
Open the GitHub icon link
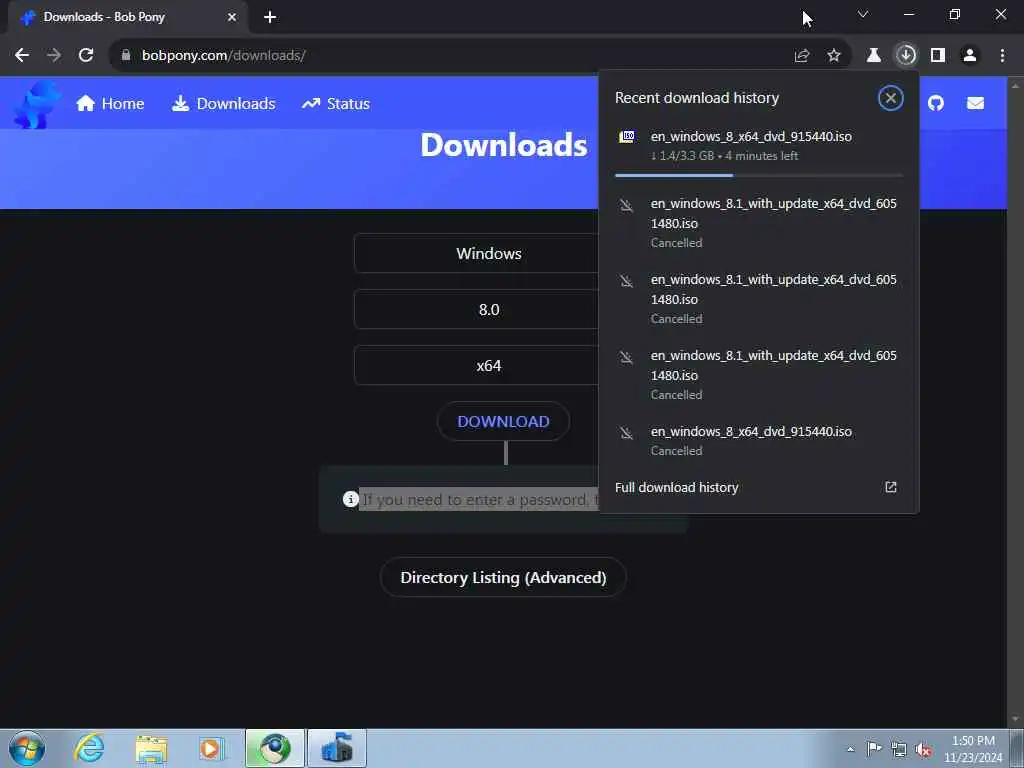point(936,103)
